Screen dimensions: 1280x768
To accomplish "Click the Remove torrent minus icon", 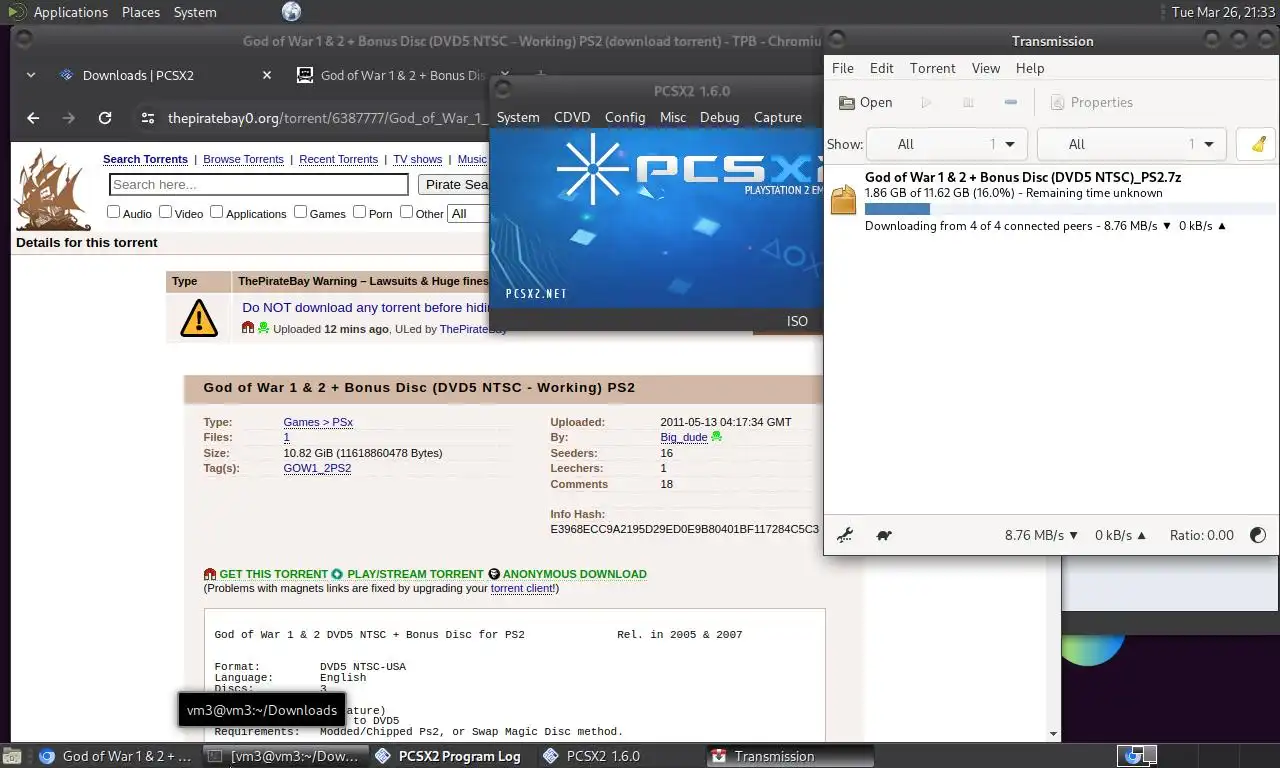I will [x=1010, y=103].
